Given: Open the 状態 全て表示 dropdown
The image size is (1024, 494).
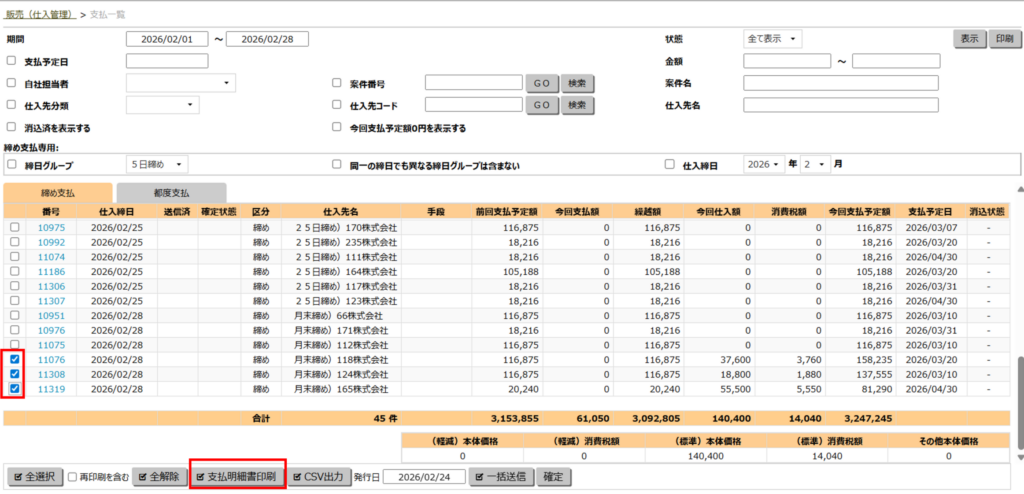Looking at the screenshot, I should coord(773,39).
